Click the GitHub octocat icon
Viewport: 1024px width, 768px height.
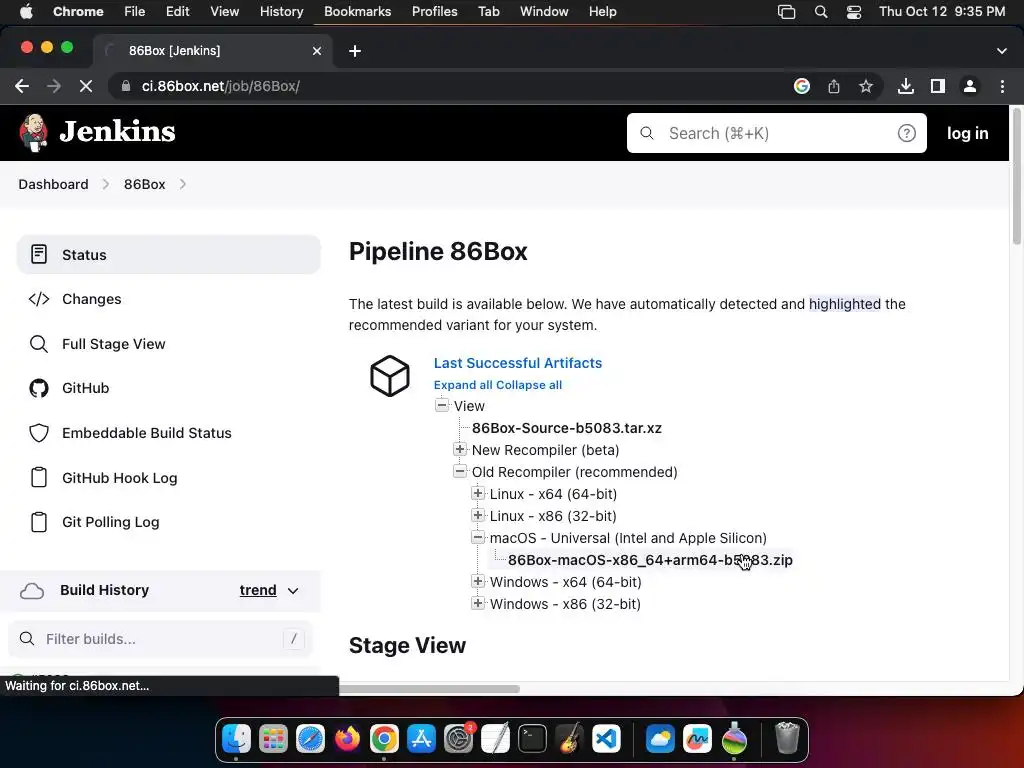[x=39, y=388]
